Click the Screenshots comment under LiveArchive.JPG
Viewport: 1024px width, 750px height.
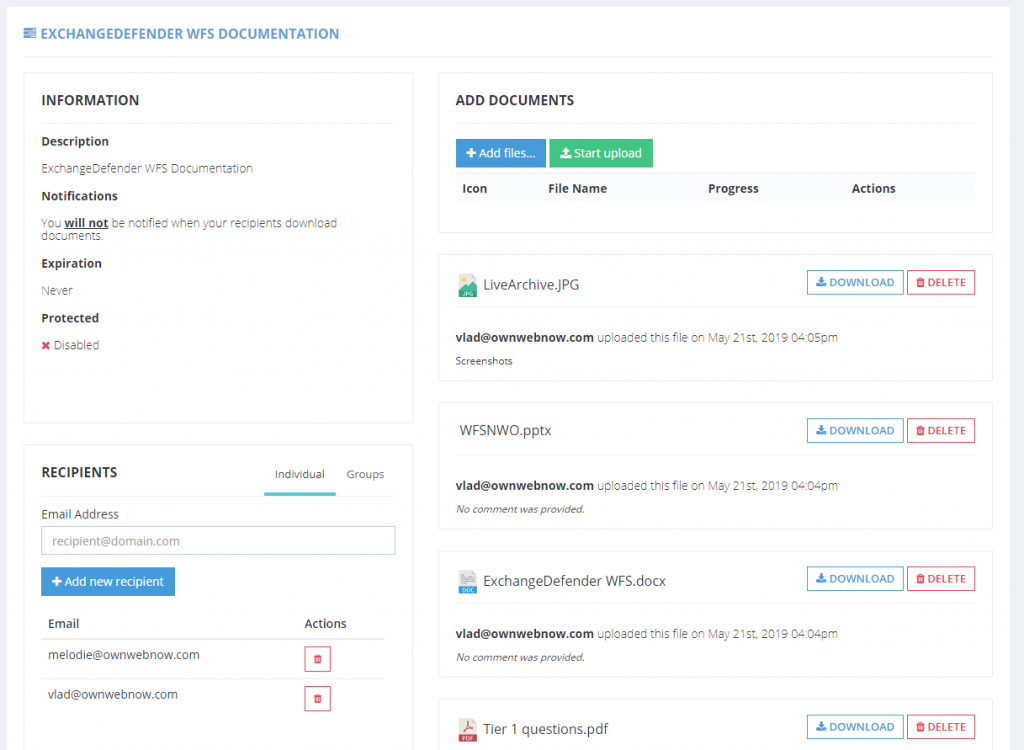484,361
